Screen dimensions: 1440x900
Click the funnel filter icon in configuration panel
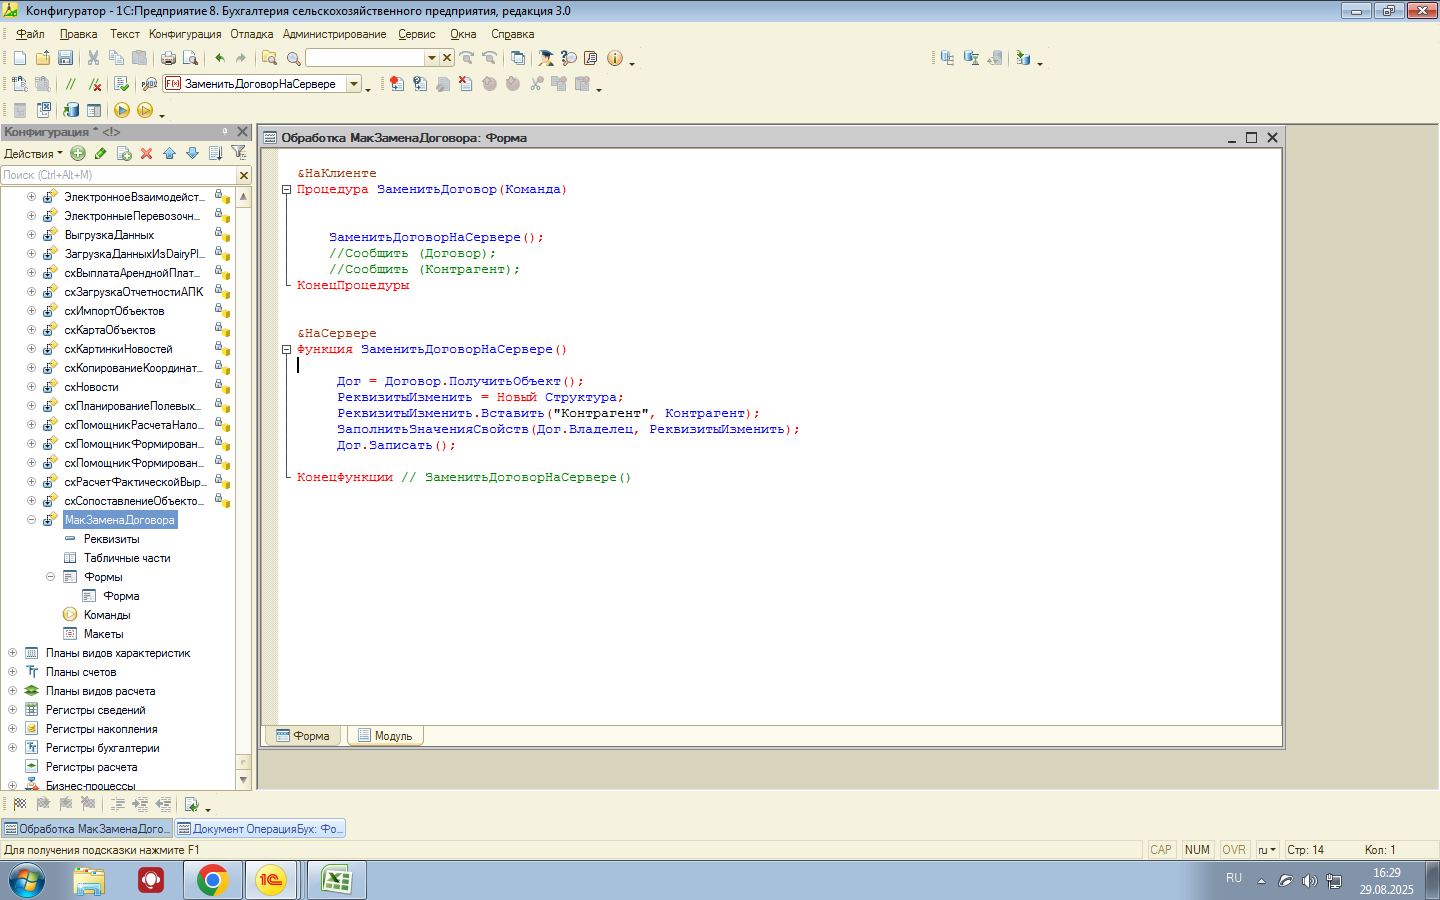pyautogui.click(x=238, y=153)
